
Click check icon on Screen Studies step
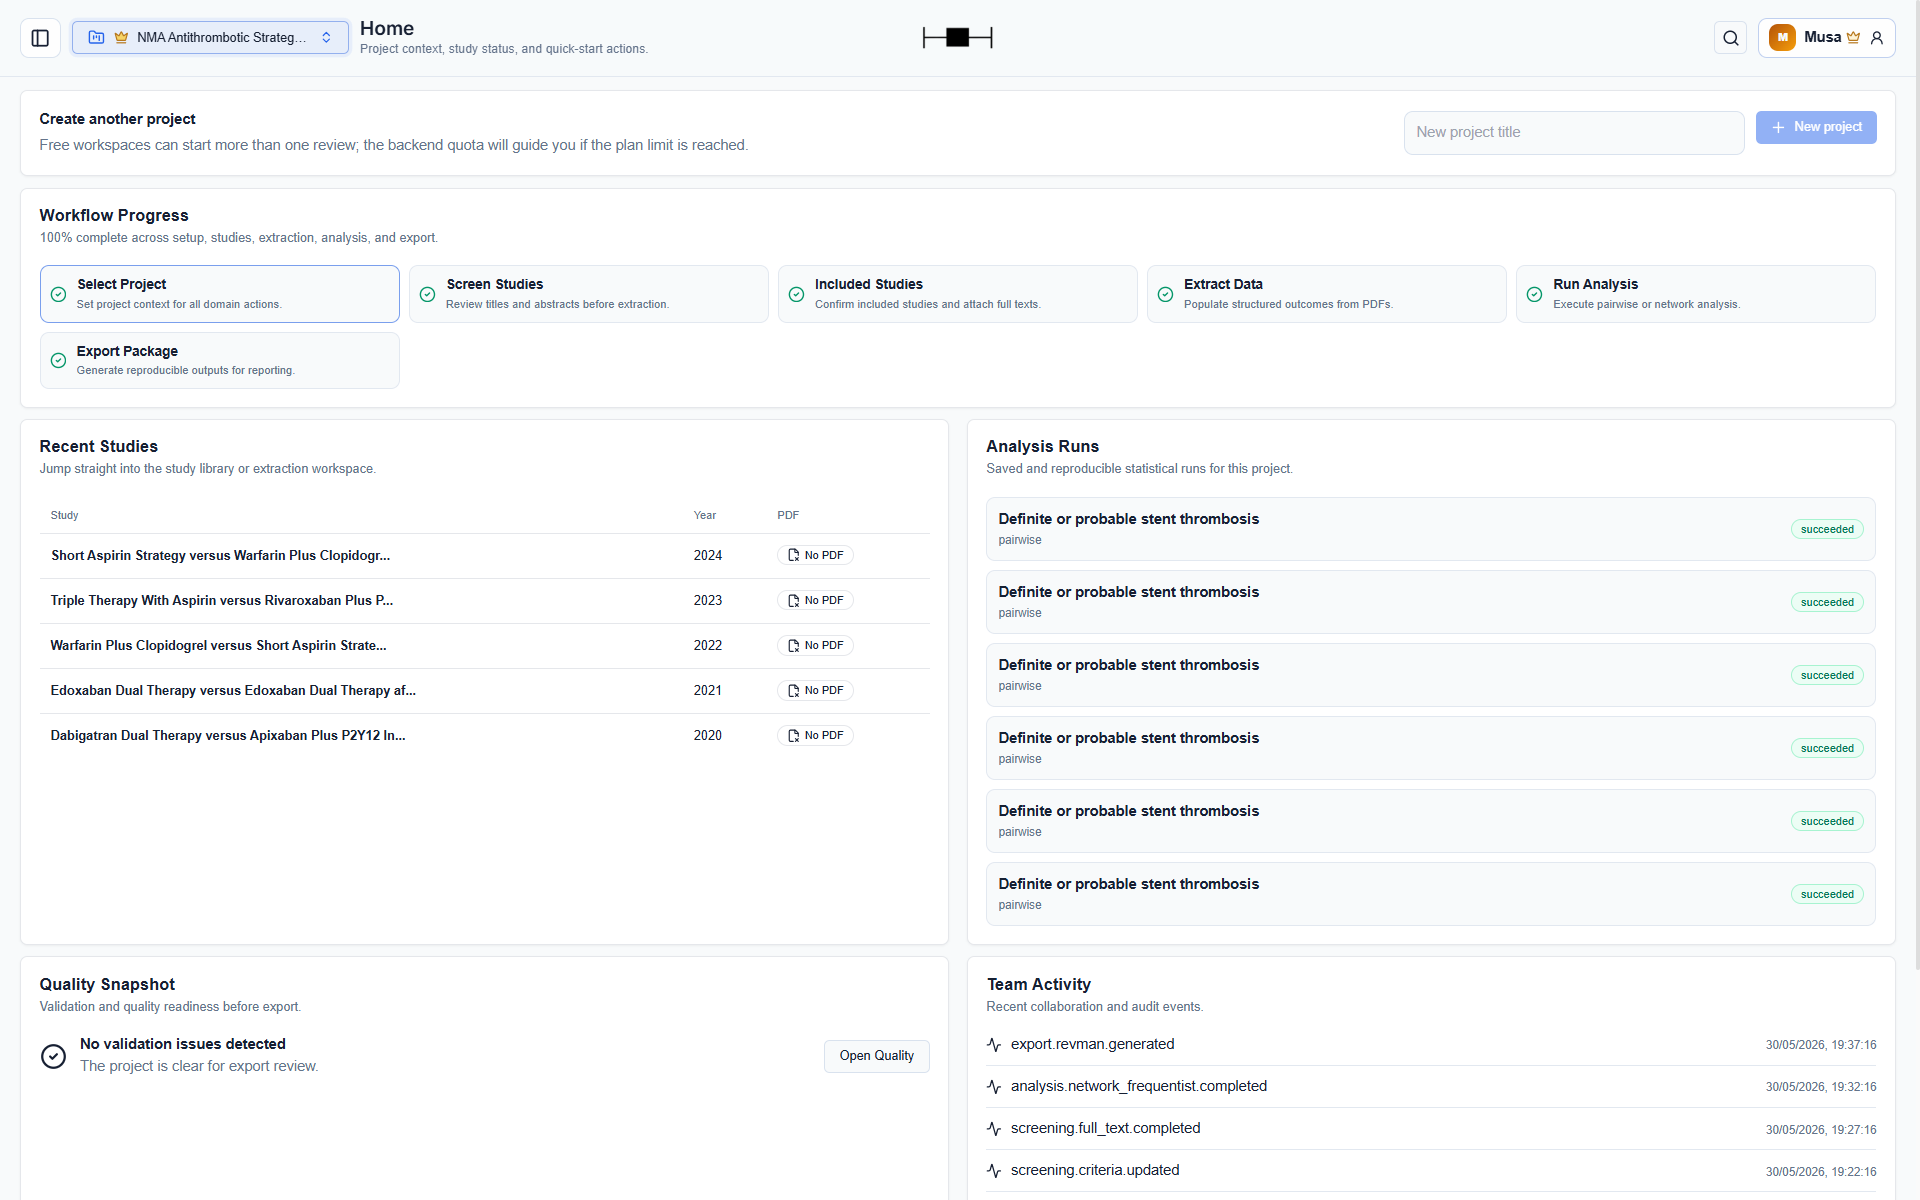(427, 294)
